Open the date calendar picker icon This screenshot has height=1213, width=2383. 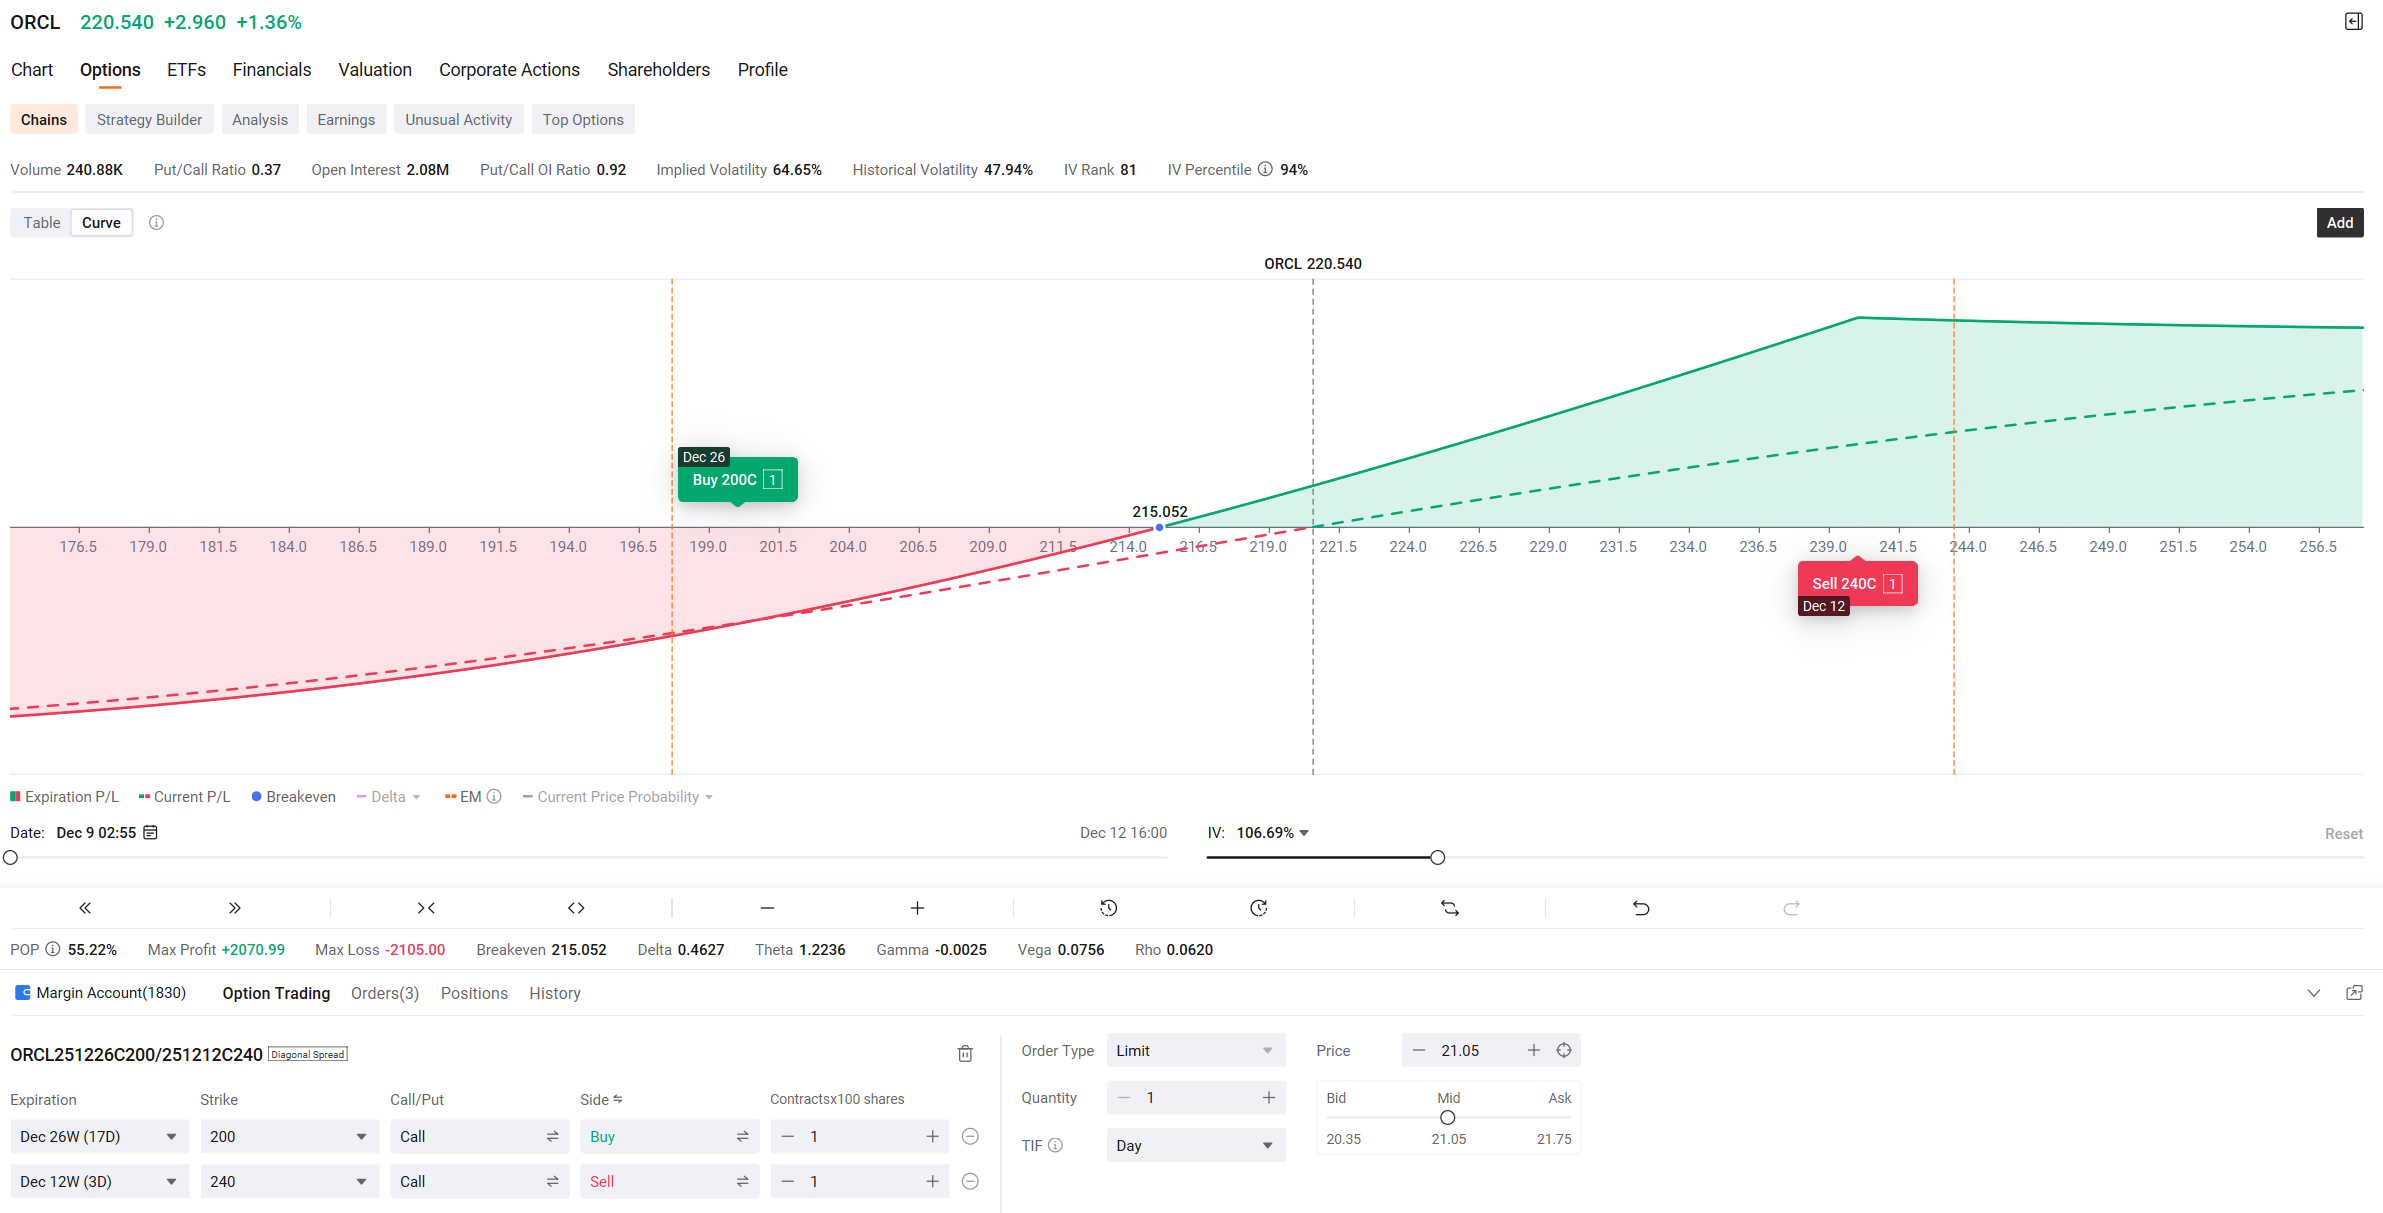tap(151, 832)
